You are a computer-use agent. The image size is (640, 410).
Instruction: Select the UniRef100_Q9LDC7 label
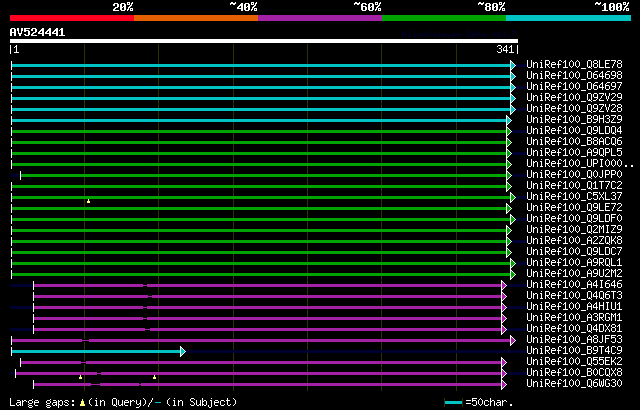(574, 252)
